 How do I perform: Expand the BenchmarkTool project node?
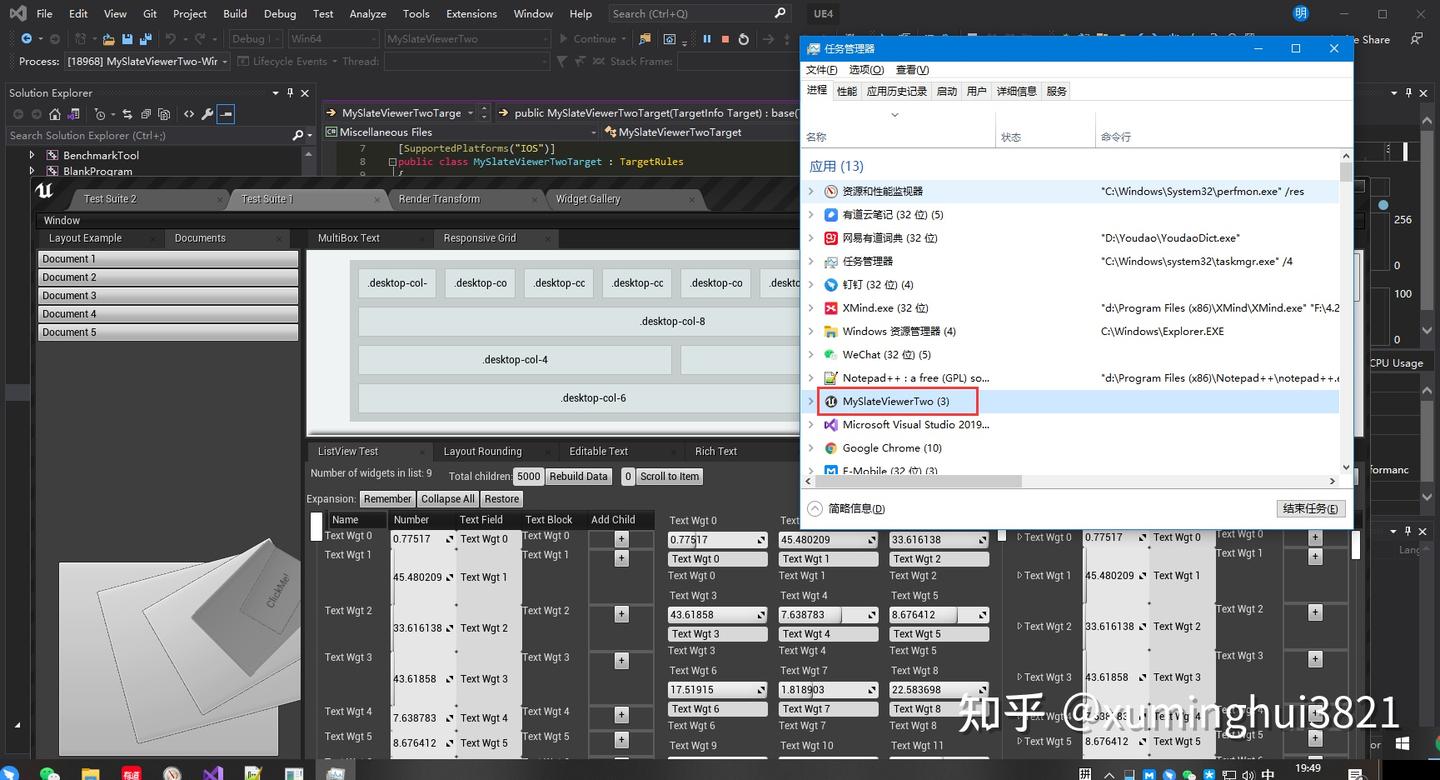click(32, 155)
